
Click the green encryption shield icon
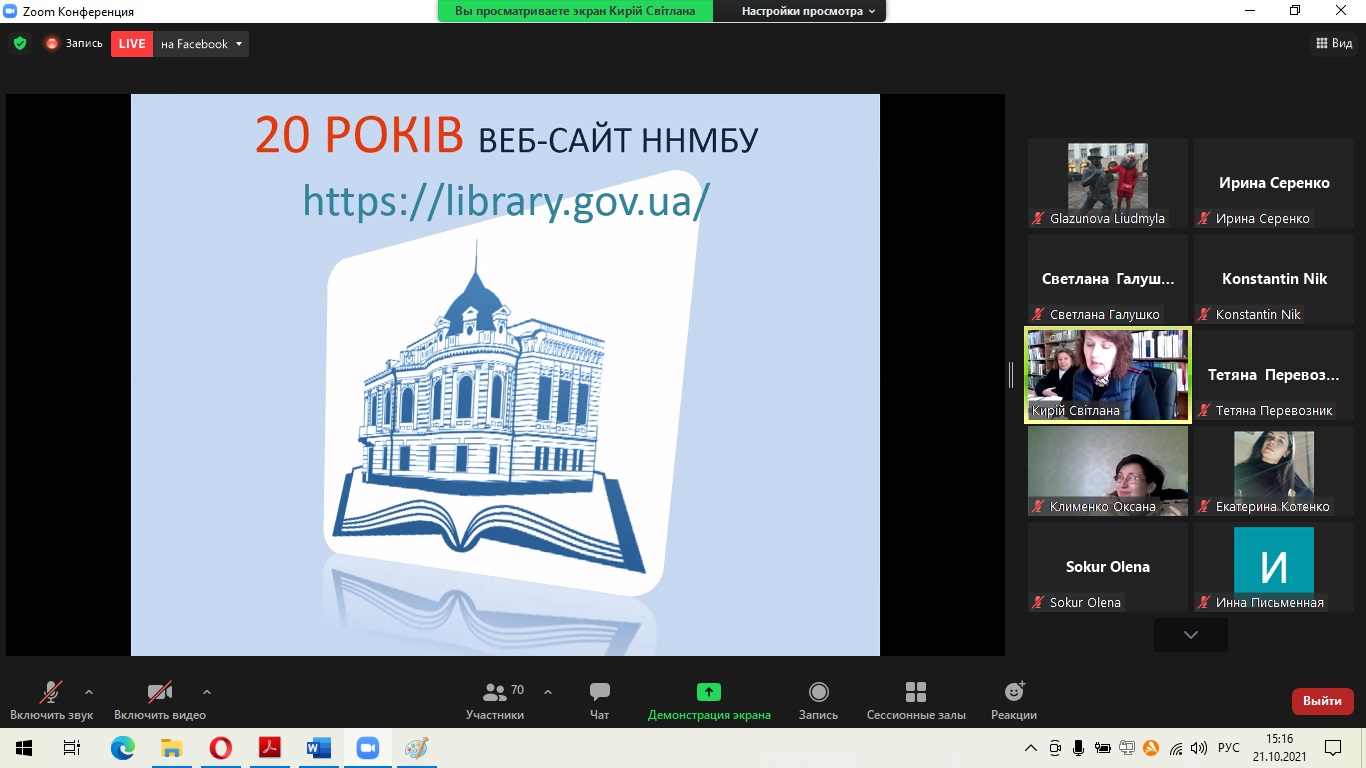point(20,43)
